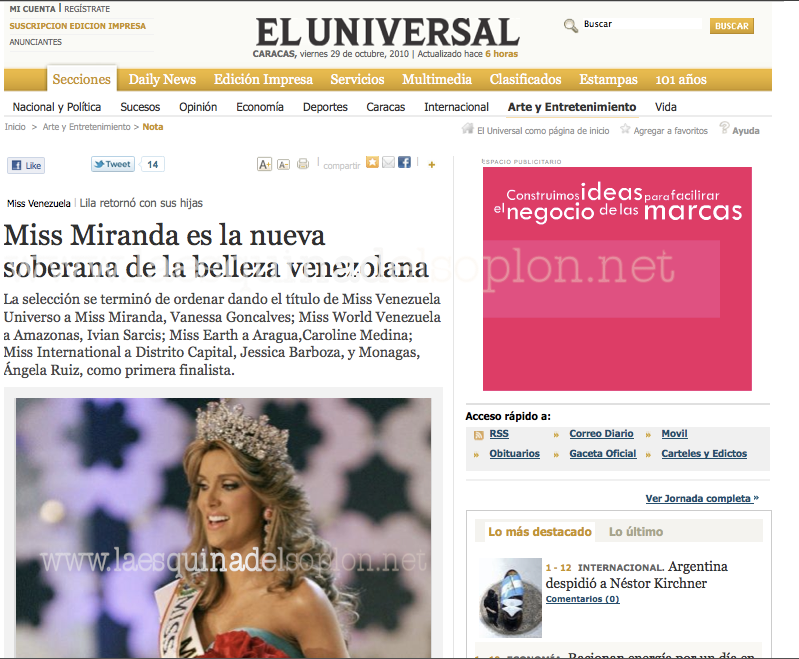Open ANUNCIANTES link
The height and width of the screenshot is (659, 799).
click(36, 42)
